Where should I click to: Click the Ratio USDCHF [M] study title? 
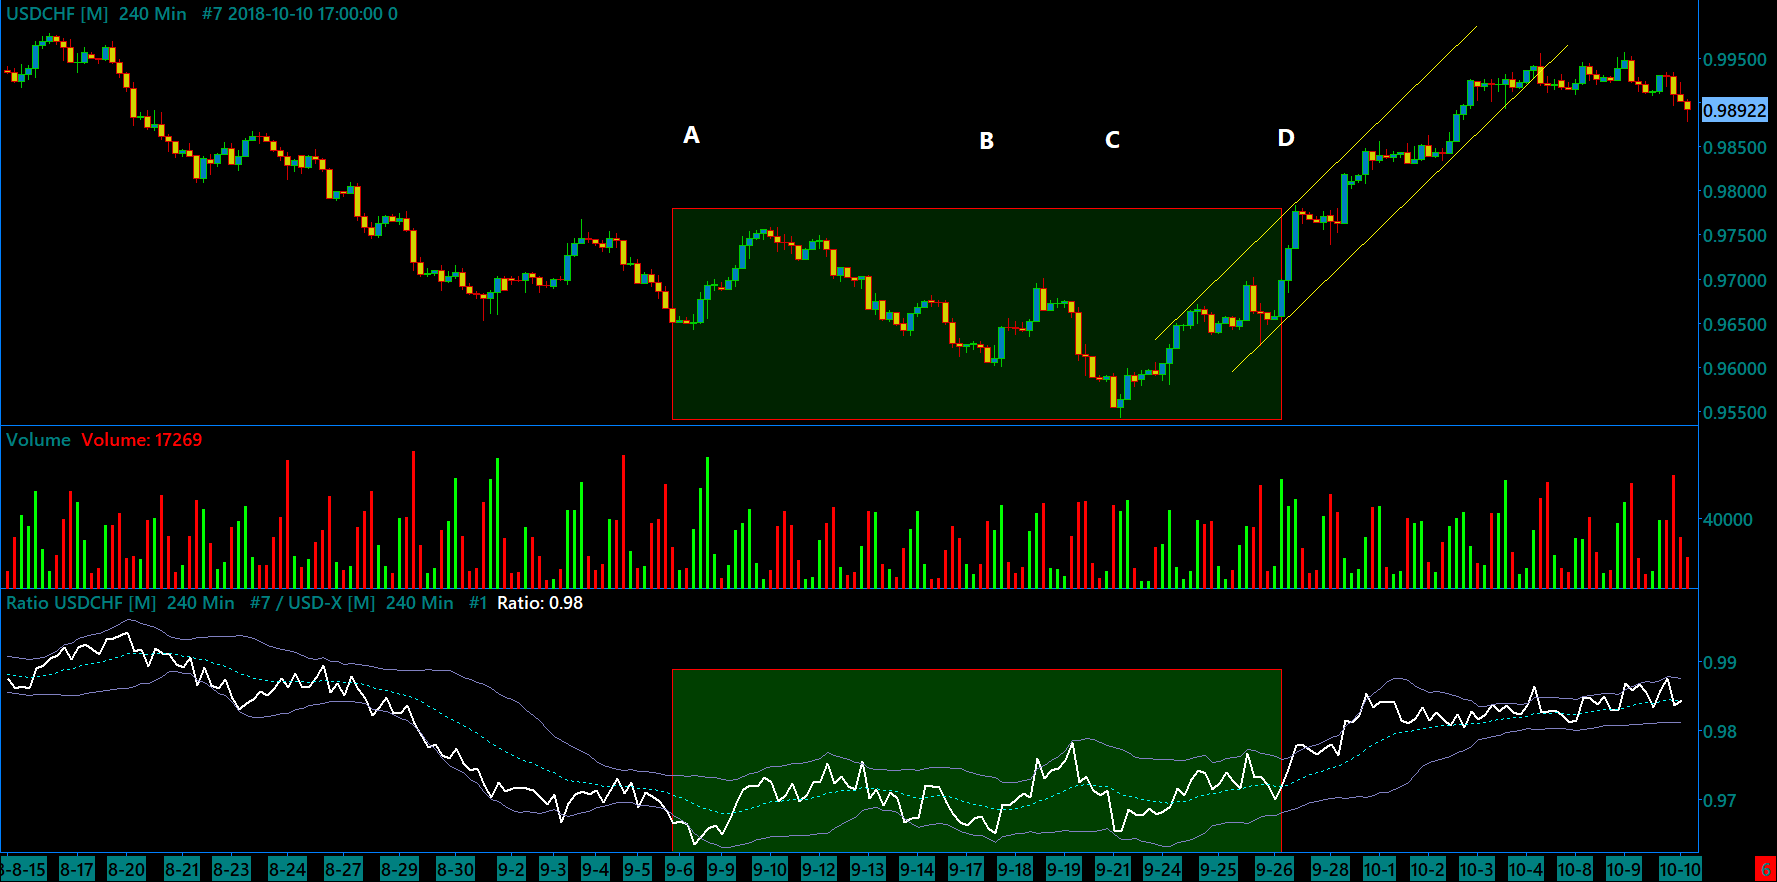point(81,603)
